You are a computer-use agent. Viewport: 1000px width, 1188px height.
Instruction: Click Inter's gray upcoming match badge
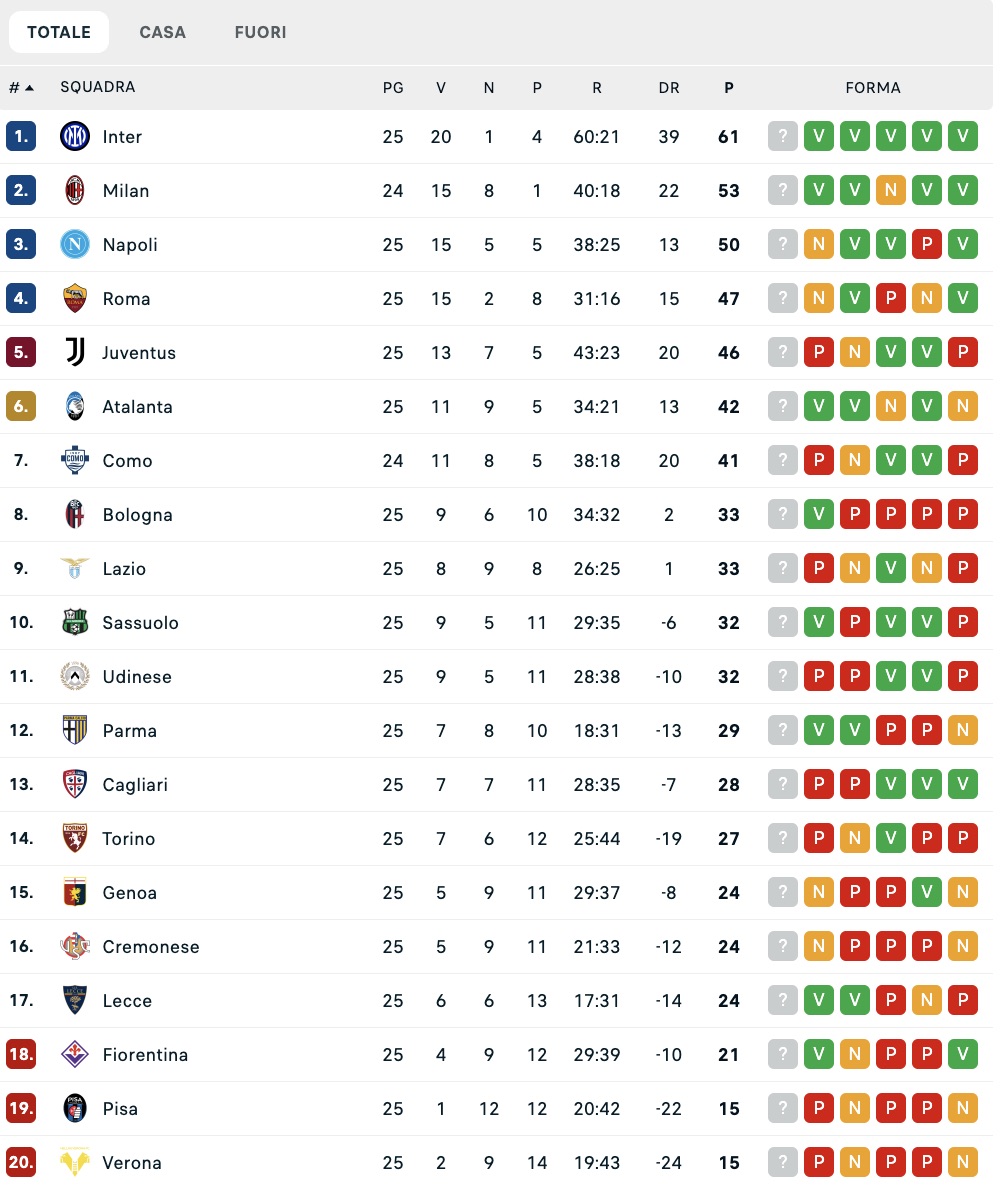(x=783, y=137)
